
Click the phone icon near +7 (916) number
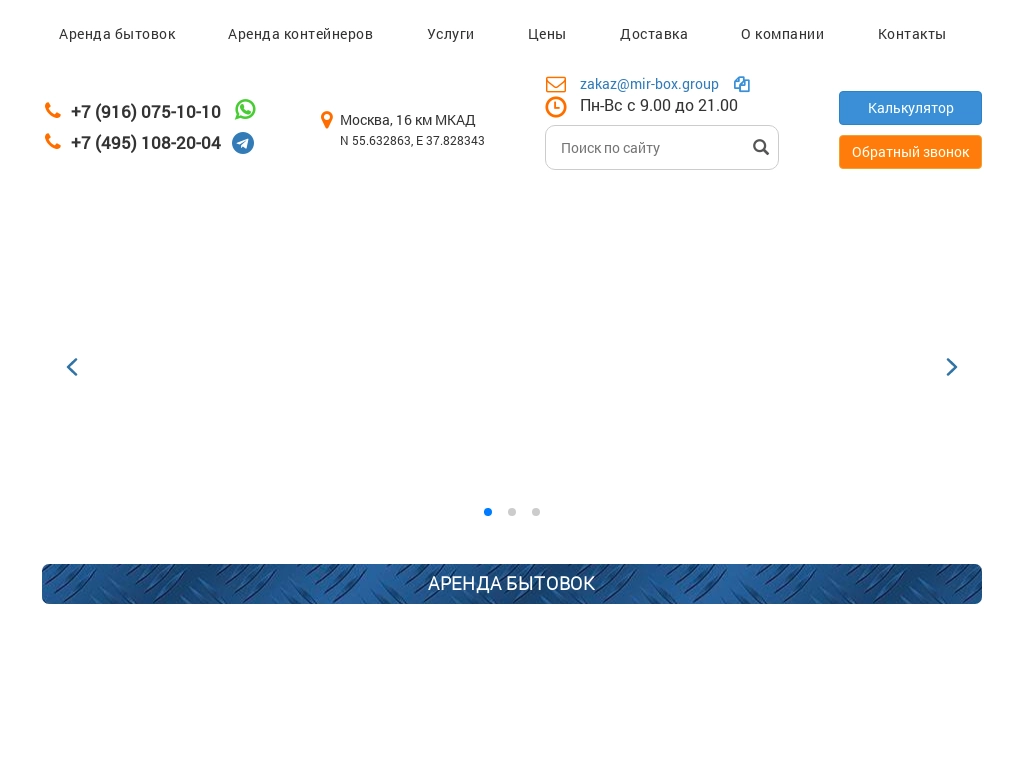click(53, 110)
